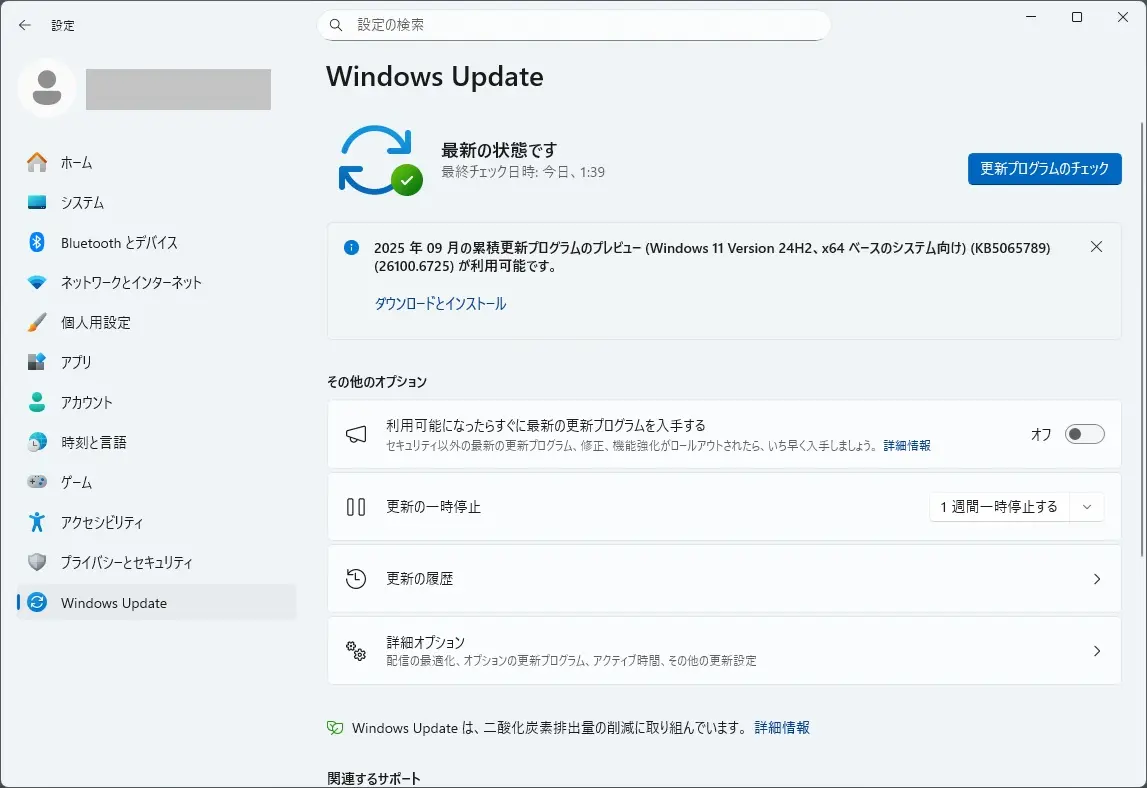Select アカウント in the left navigation

[x=86, y=402]
